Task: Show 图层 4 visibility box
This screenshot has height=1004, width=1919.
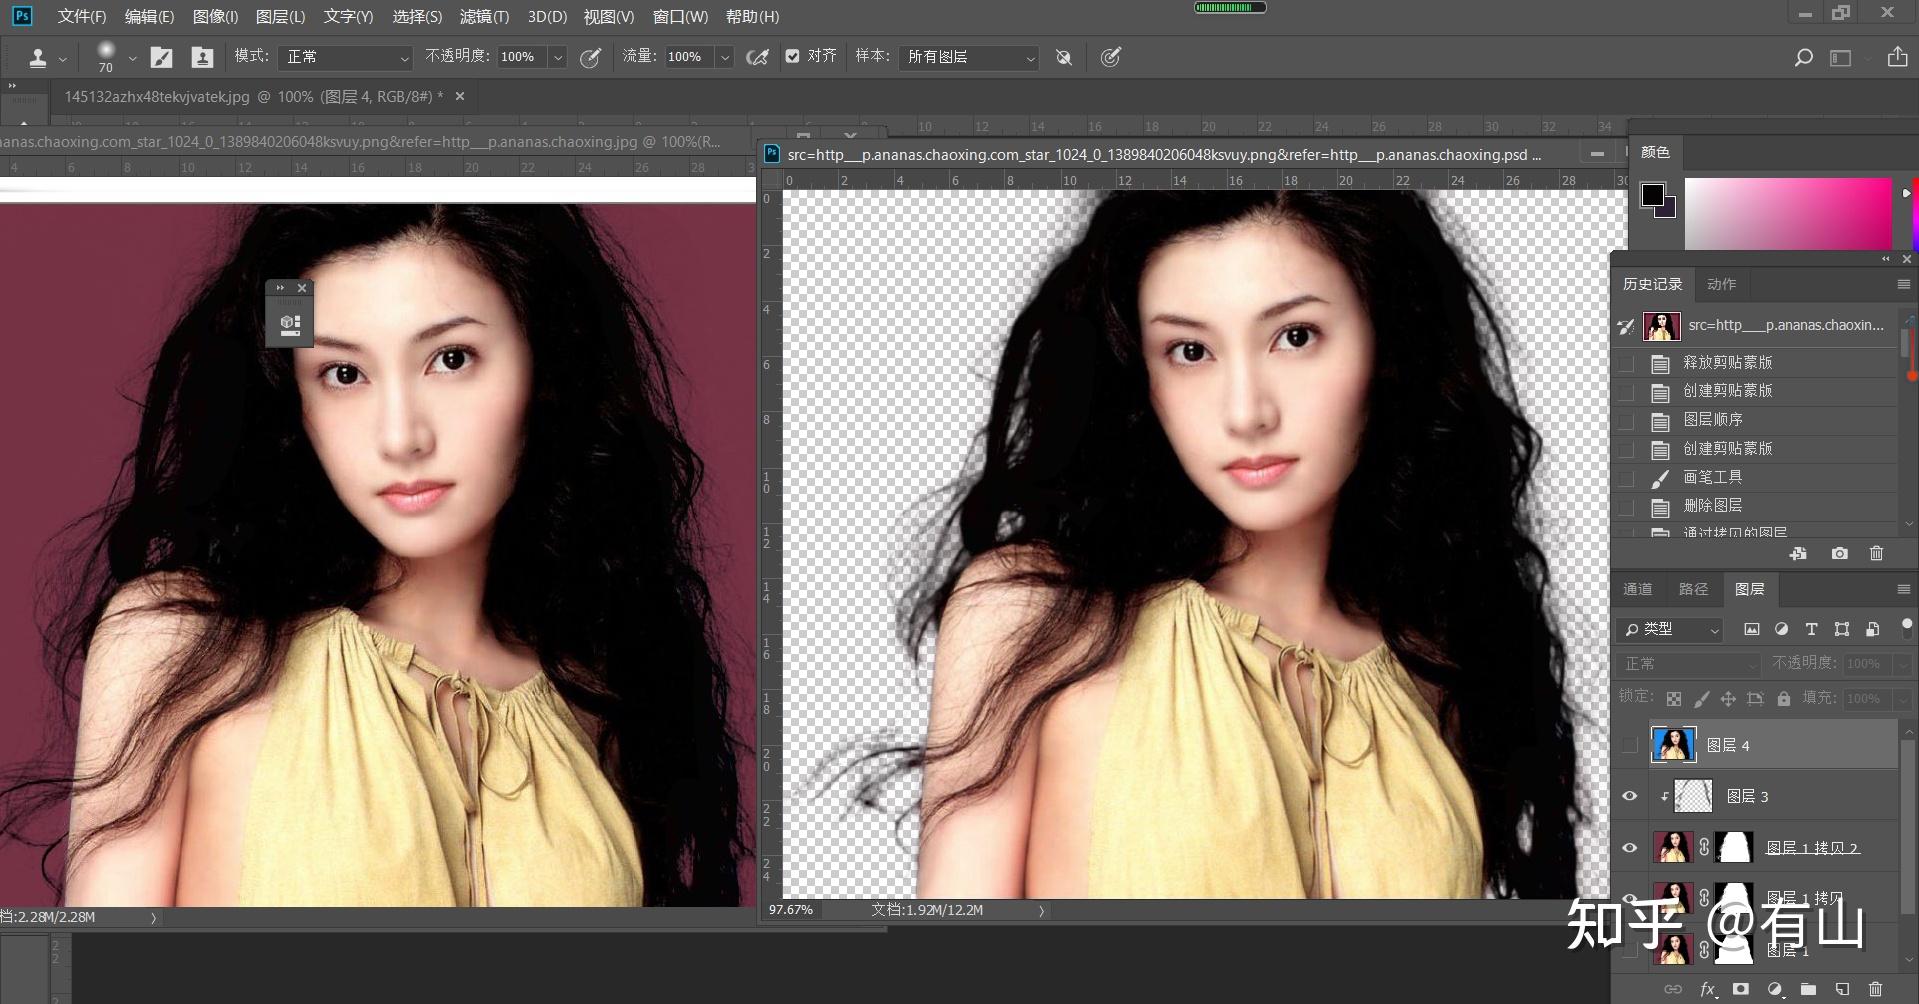Action: coord(1629,745)
